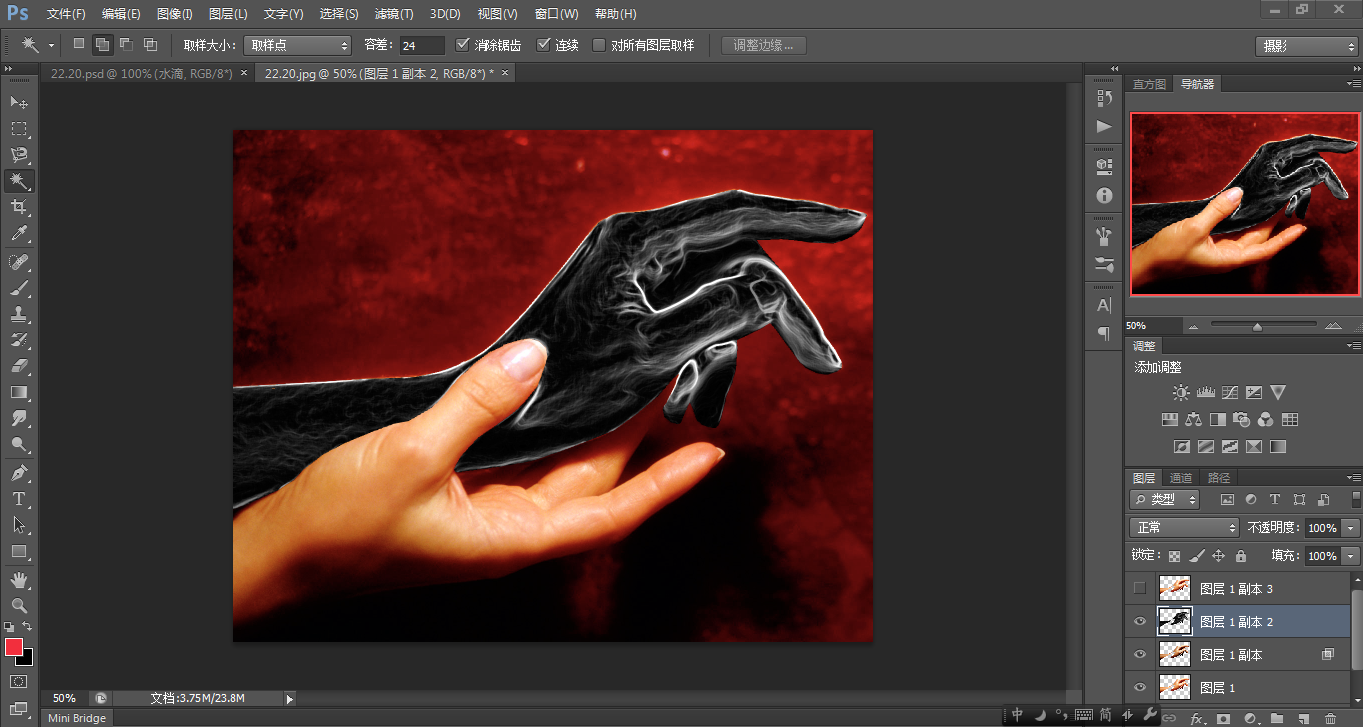Select the Clone Stamp tool

(19, 313)
